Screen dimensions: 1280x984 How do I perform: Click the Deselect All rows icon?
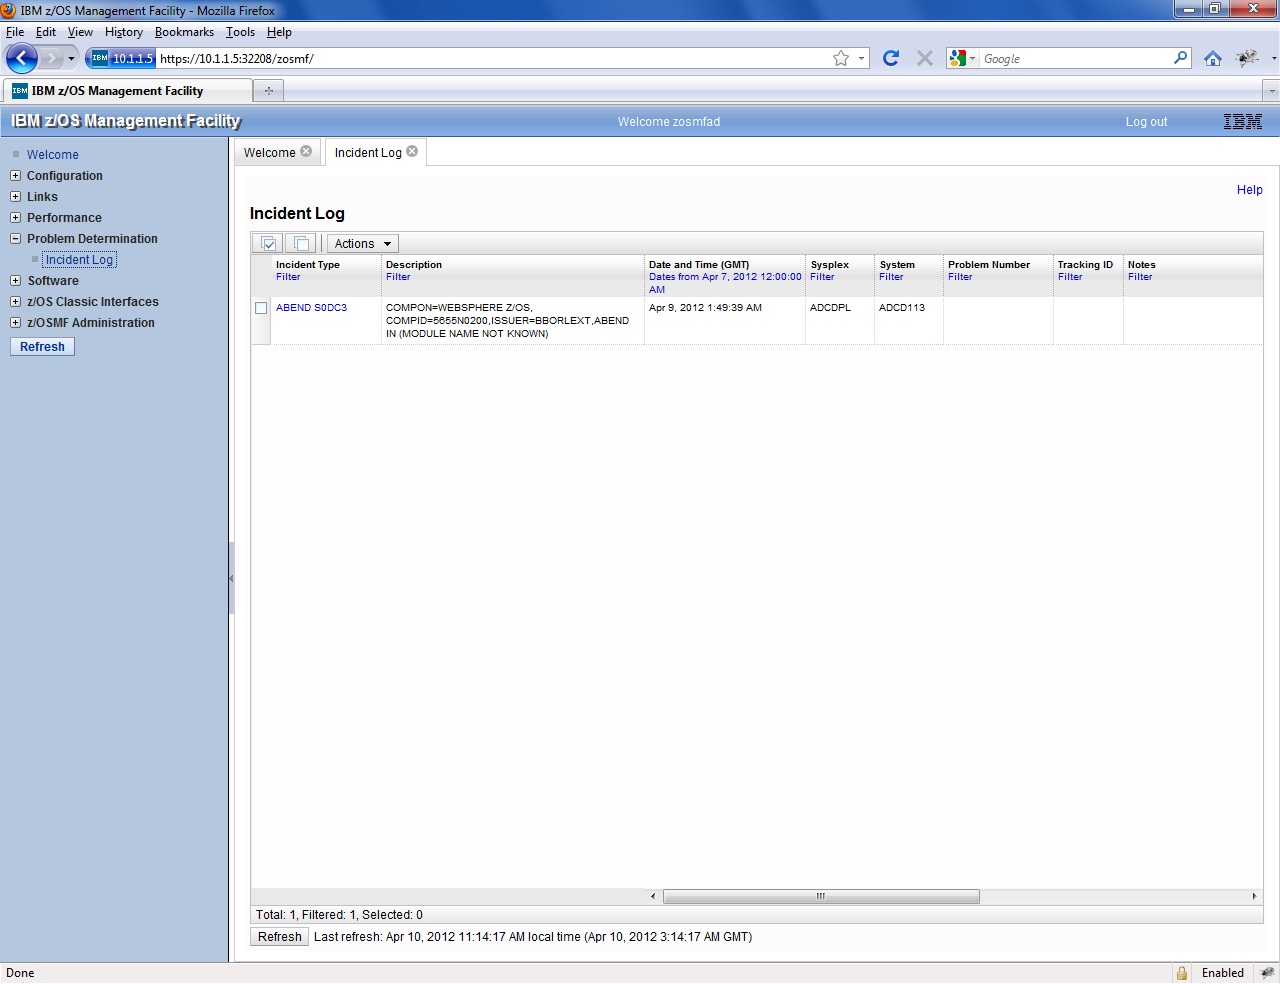[x=301, y=244]
